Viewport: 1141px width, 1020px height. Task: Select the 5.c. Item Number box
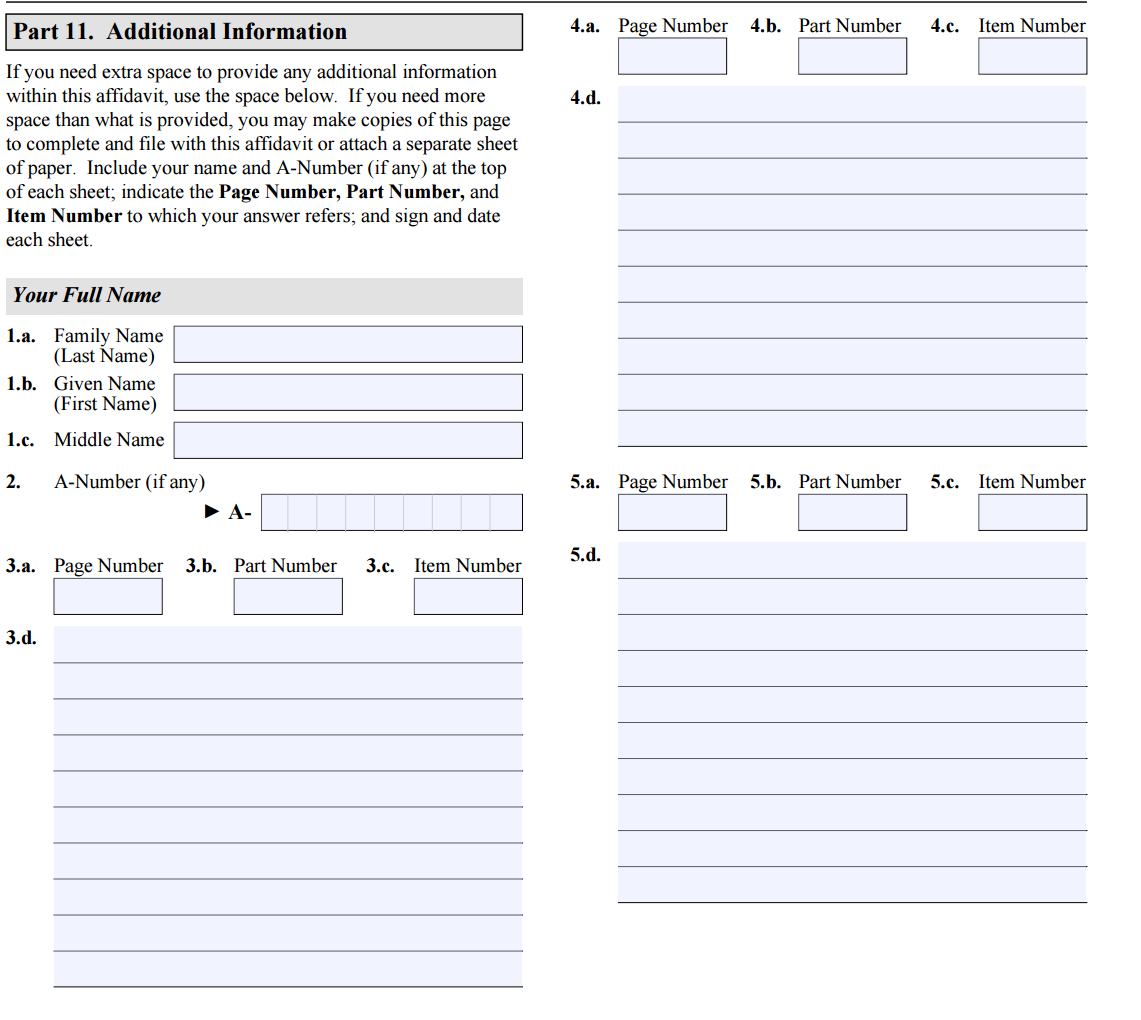coord(1032,512)
